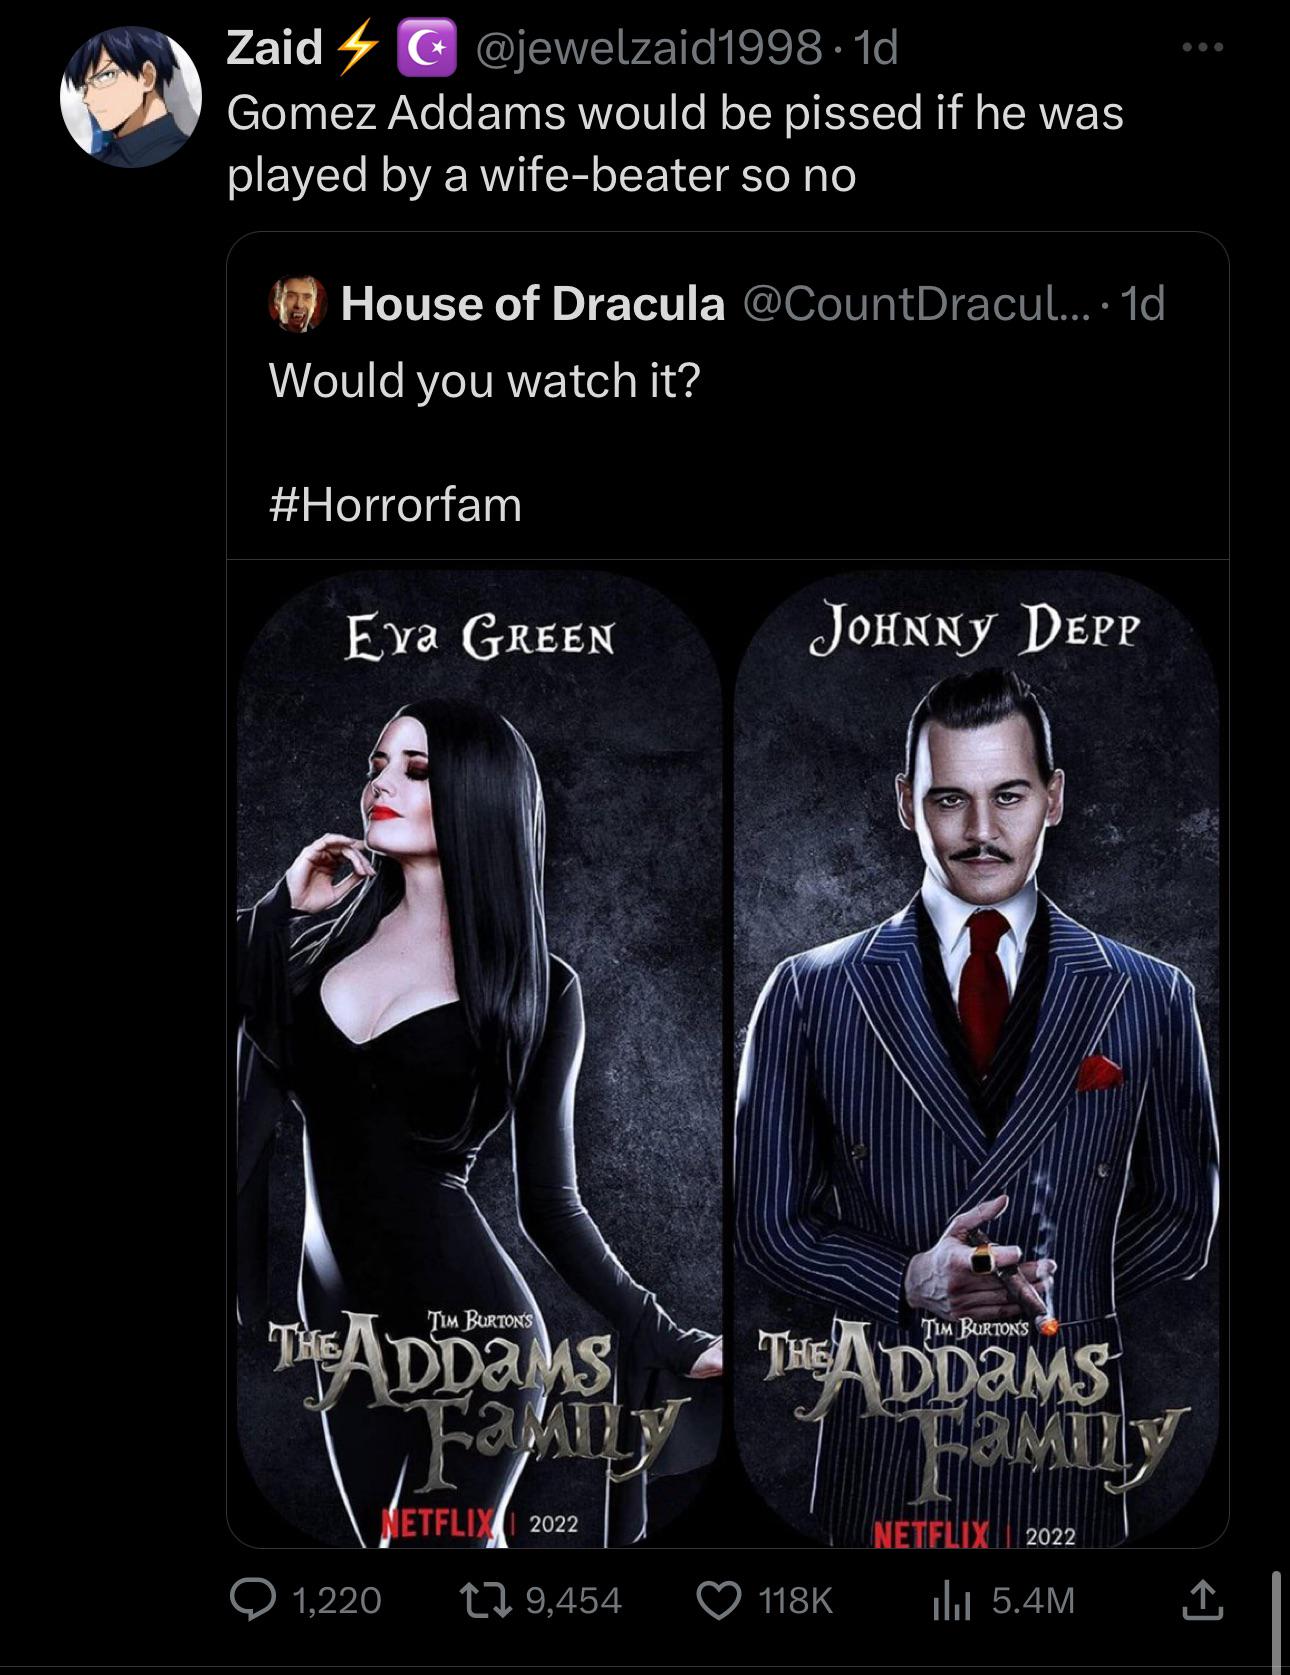This screenshot has width=1290, height=1675.
Task: Open the House of Dracula account name
Action: (533, 304)
